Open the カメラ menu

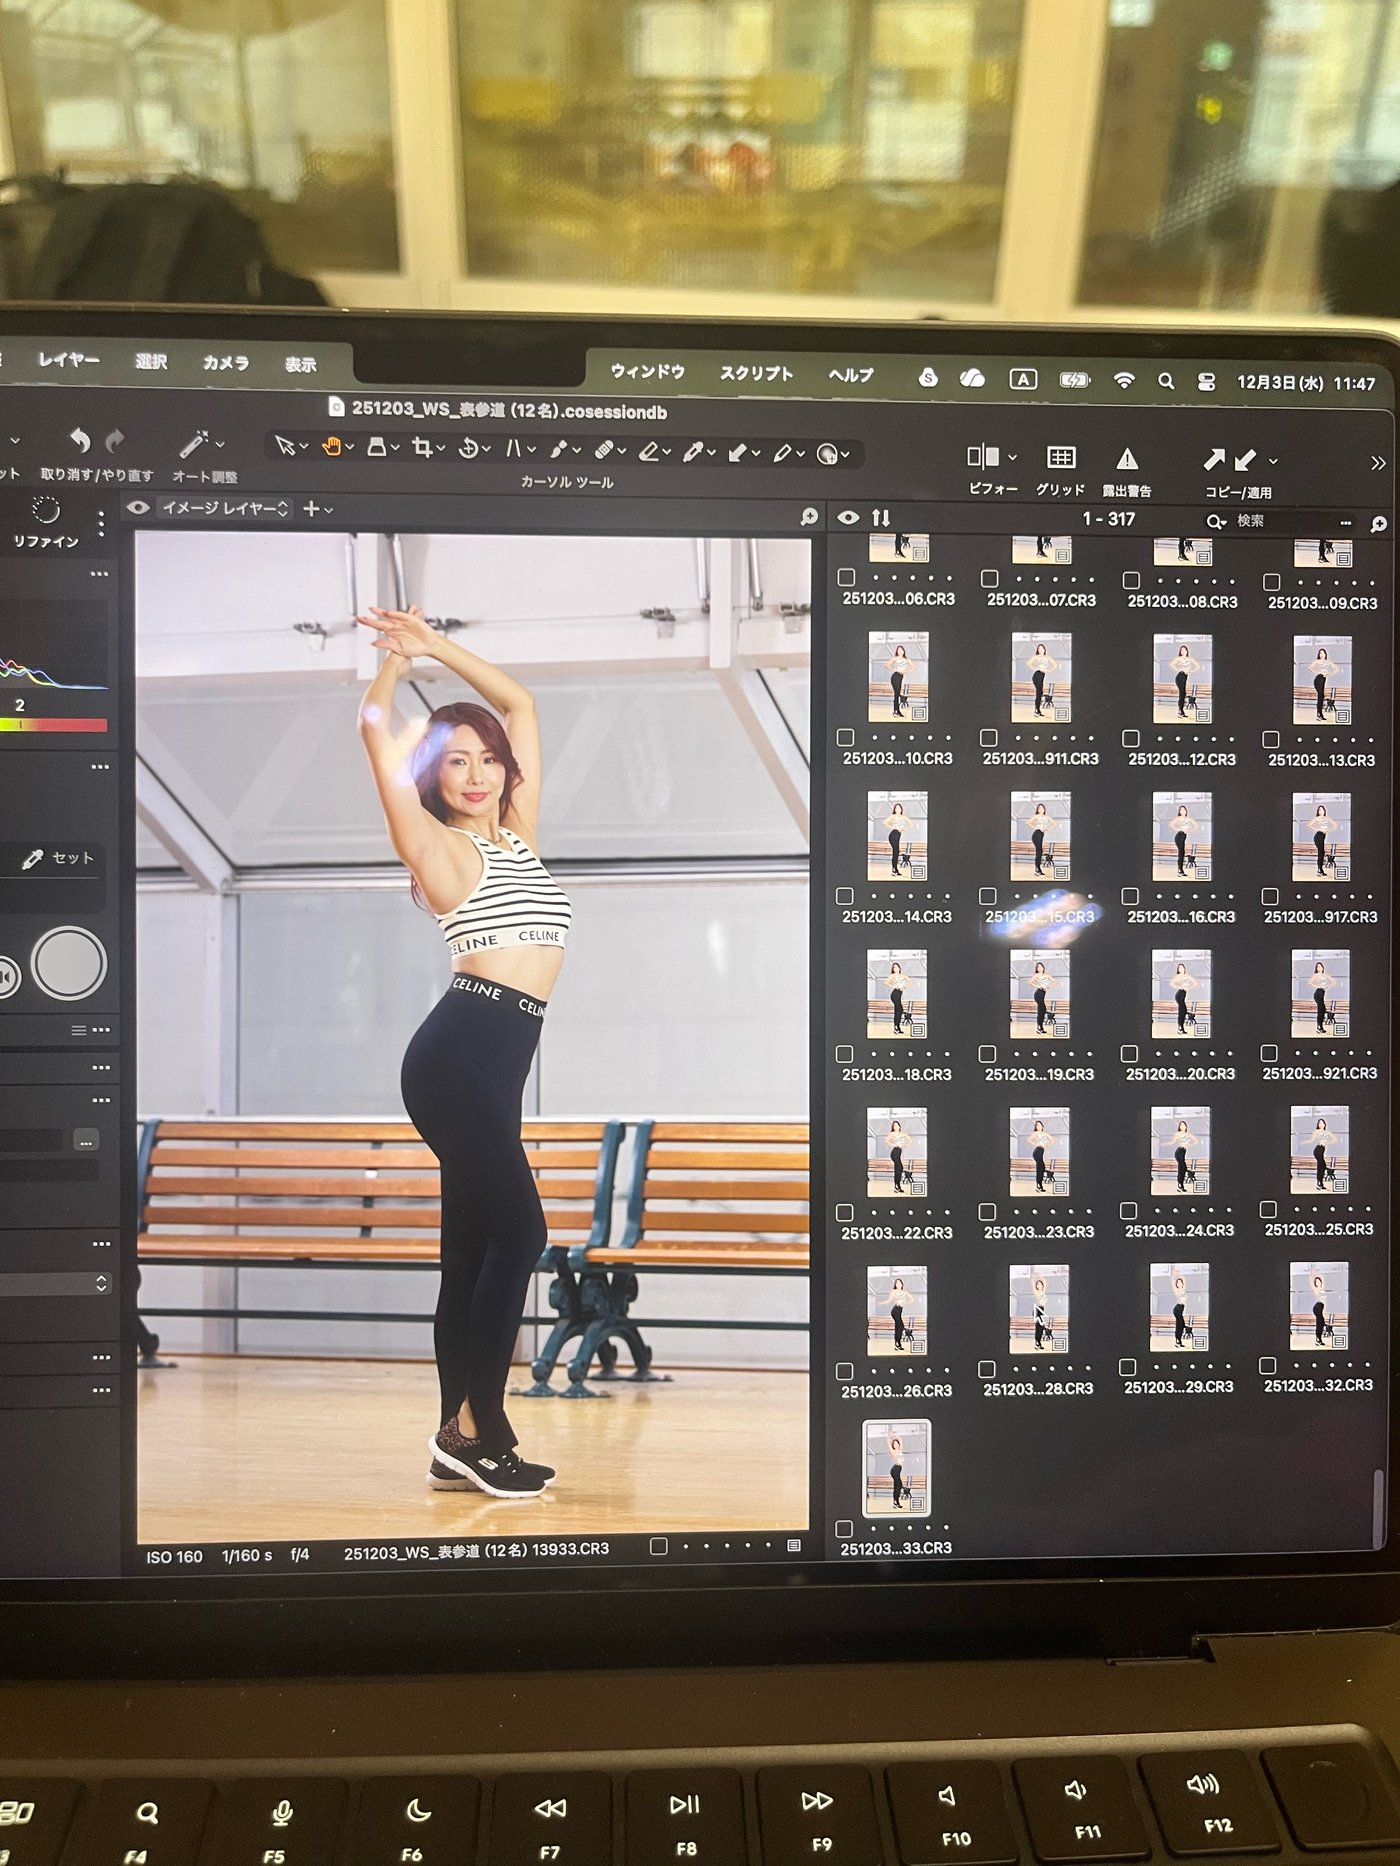pos(225,362)
